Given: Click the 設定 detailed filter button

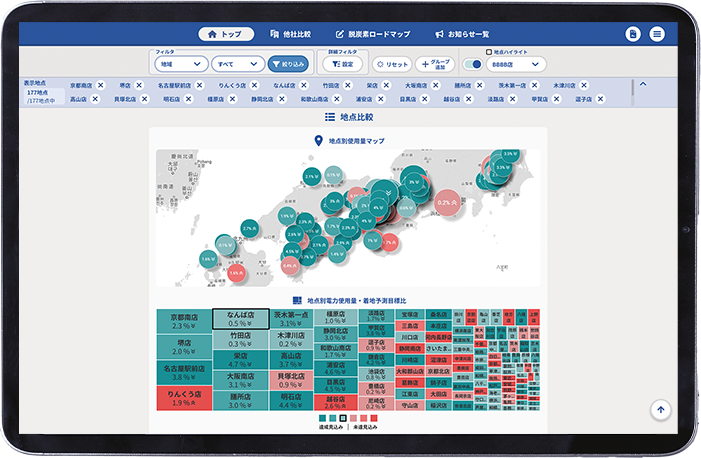Looking at the screenshot, I should click(342, 64).
